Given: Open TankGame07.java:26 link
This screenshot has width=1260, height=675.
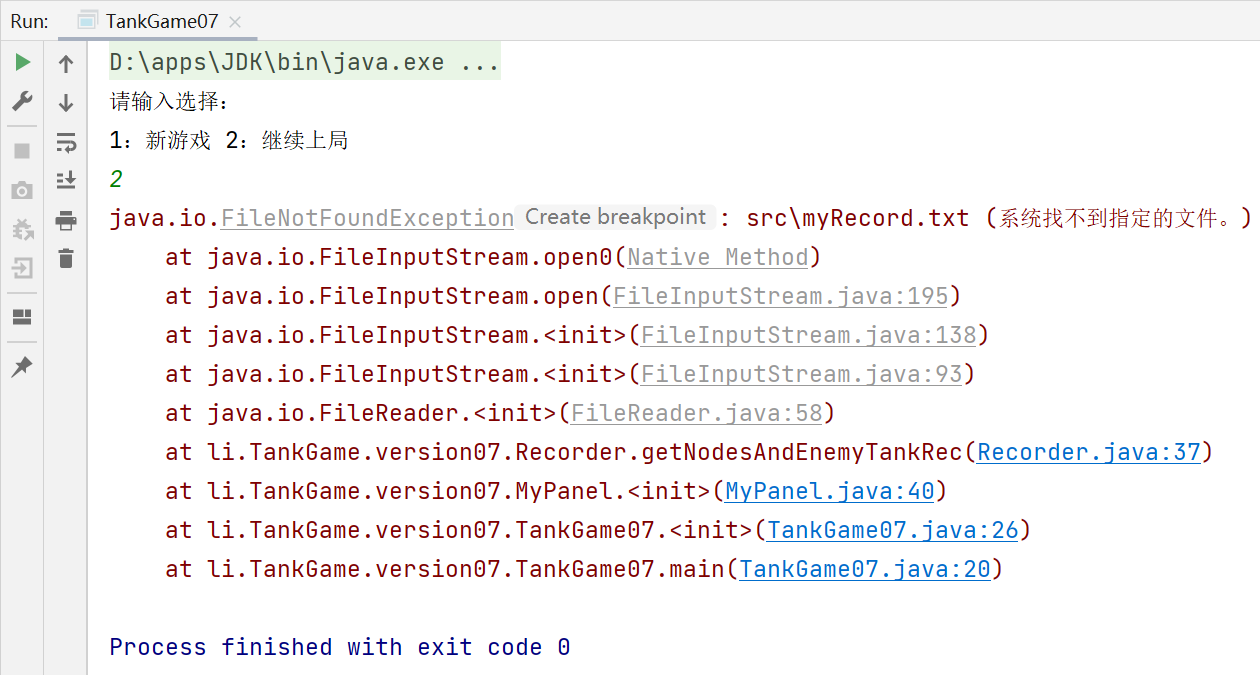Looking at the screenshot, I should point(892,530).
